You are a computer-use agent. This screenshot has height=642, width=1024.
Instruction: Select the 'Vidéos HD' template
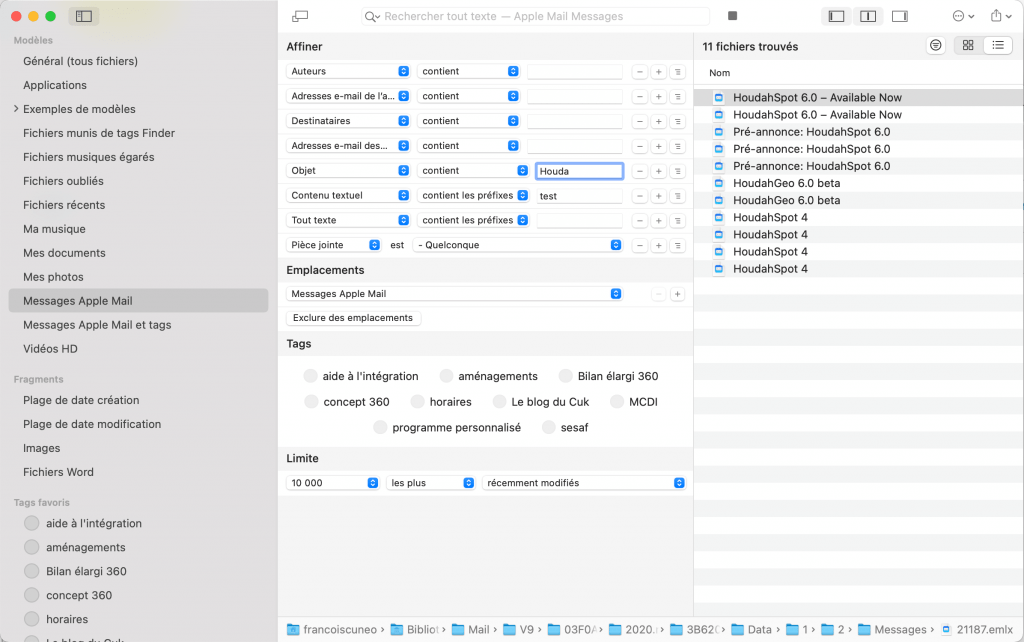click(50, 349)
